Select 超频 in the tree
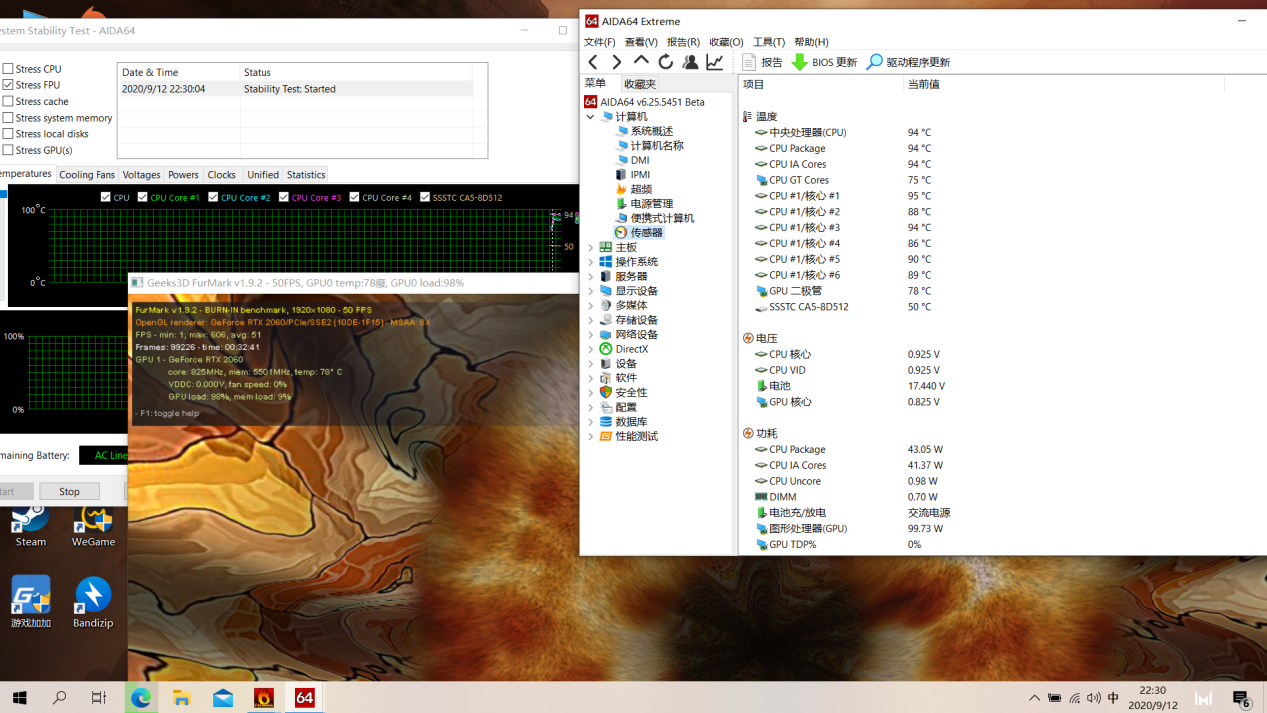This screenshot has width=1267, height=713. [x=641, y=189]
